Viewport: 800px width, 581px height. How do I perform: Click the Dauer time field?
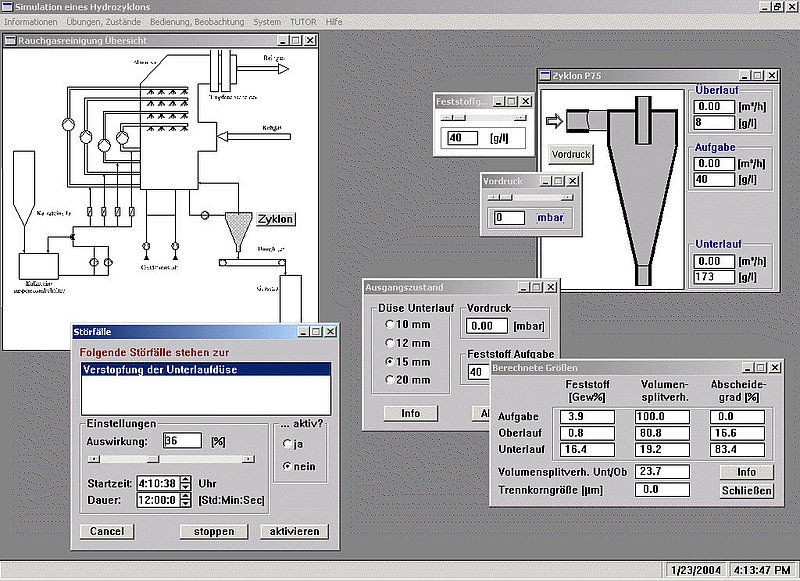coord(159,500)
